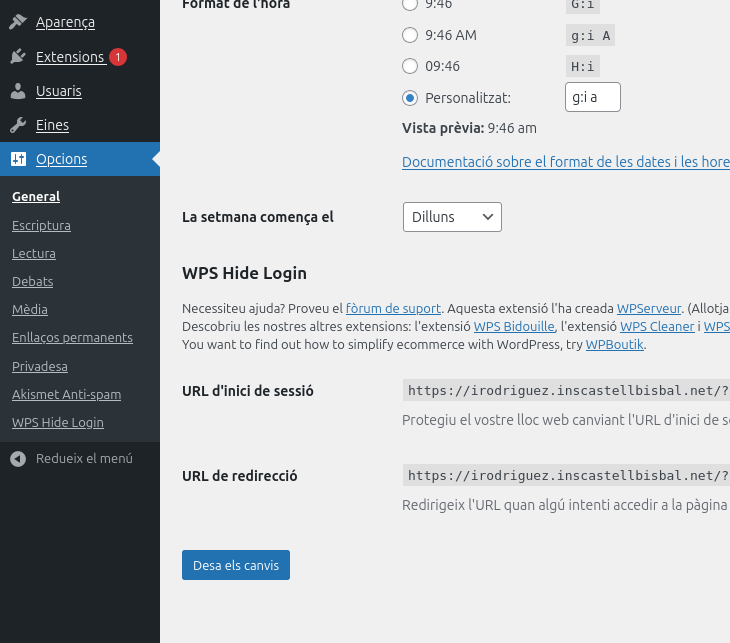730x643 pixels.
Task: Open the week start day dropdown
Action: pyautogui.click(x=451, y=217)
